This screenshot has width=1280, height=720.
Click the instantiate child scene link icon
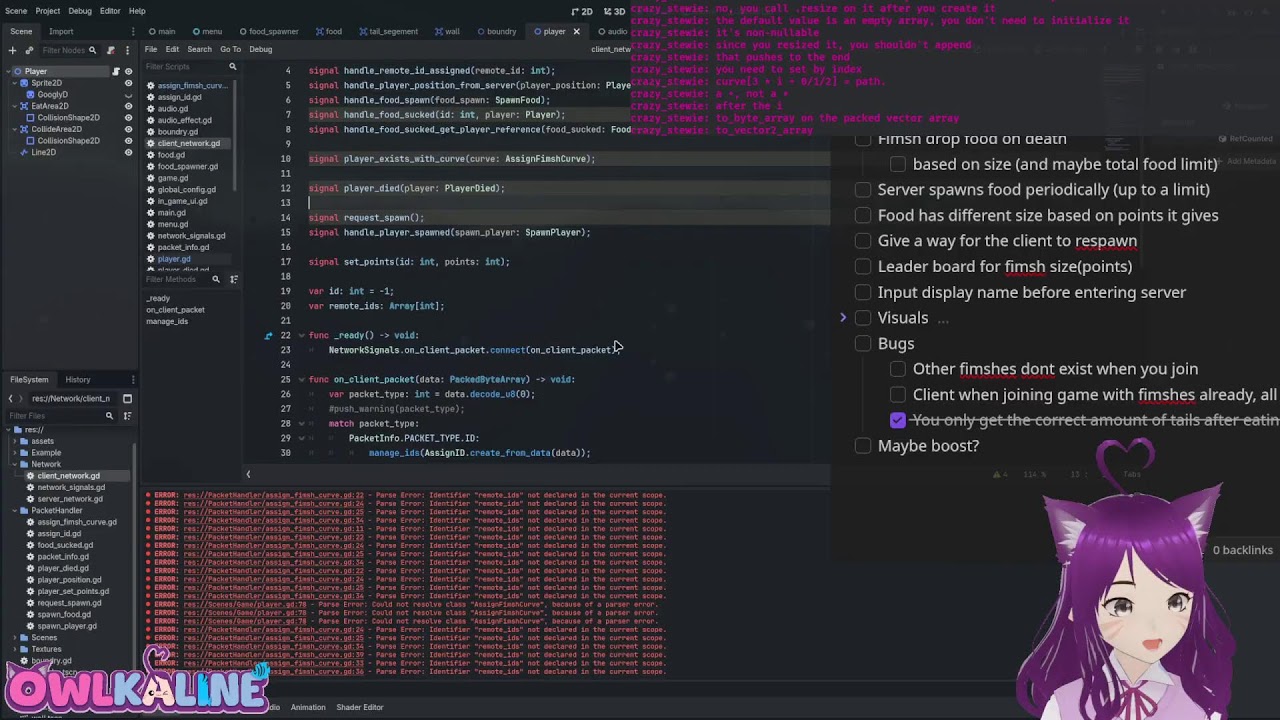(28, 50)
